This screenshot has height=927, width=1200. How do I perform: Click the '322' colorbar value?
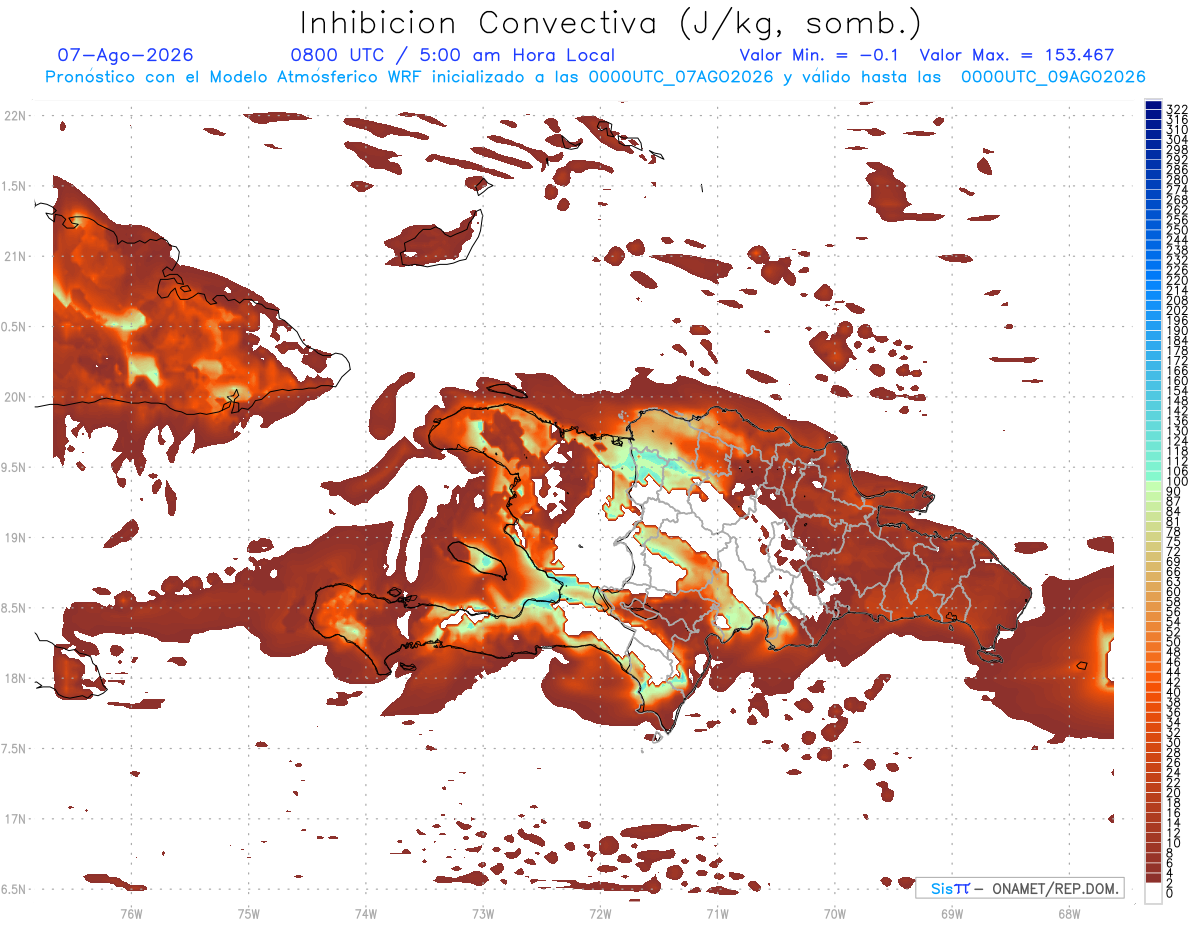[x=1176, y=108]
